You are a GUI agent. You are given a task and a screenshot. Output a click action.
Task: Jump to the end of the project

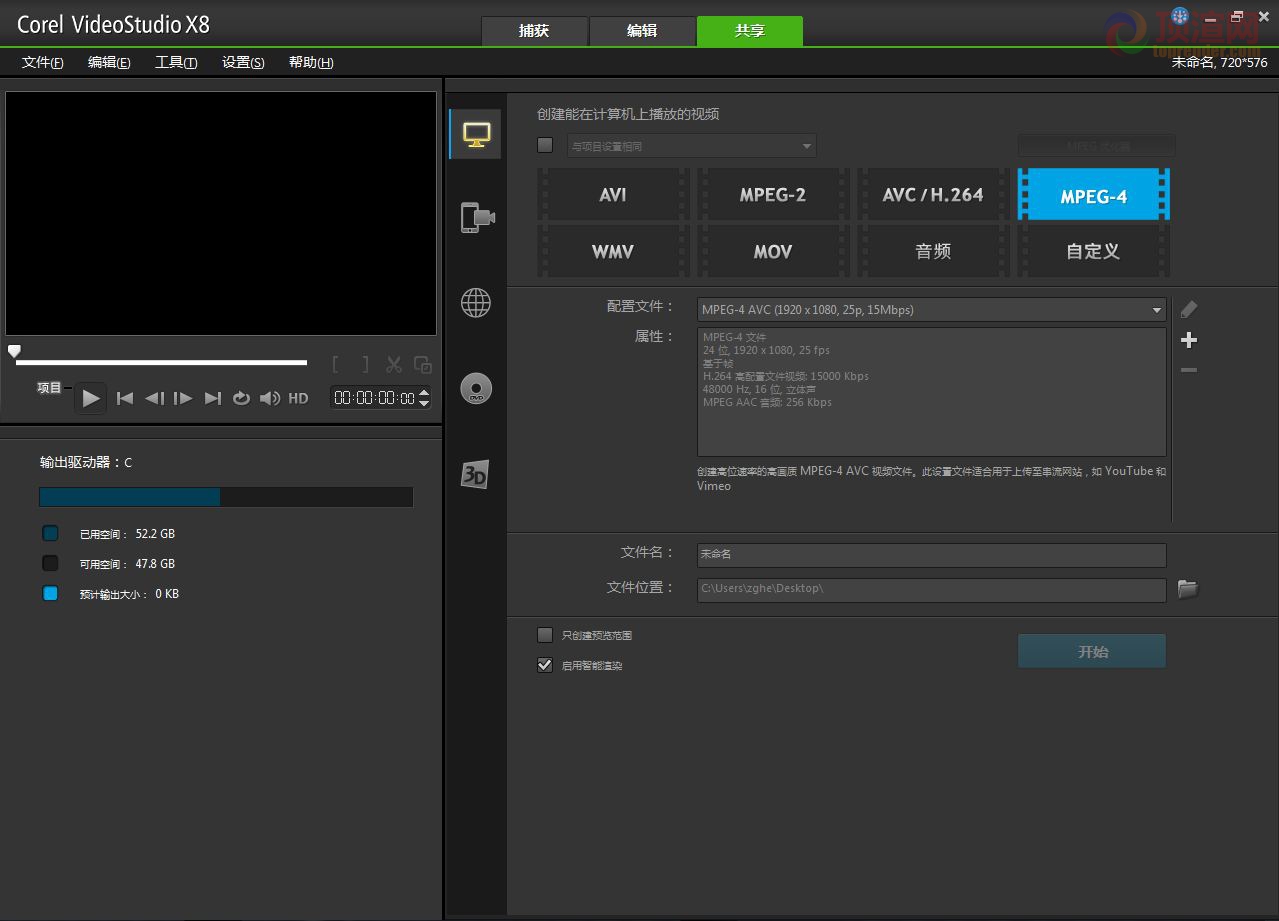coord(213,398)
